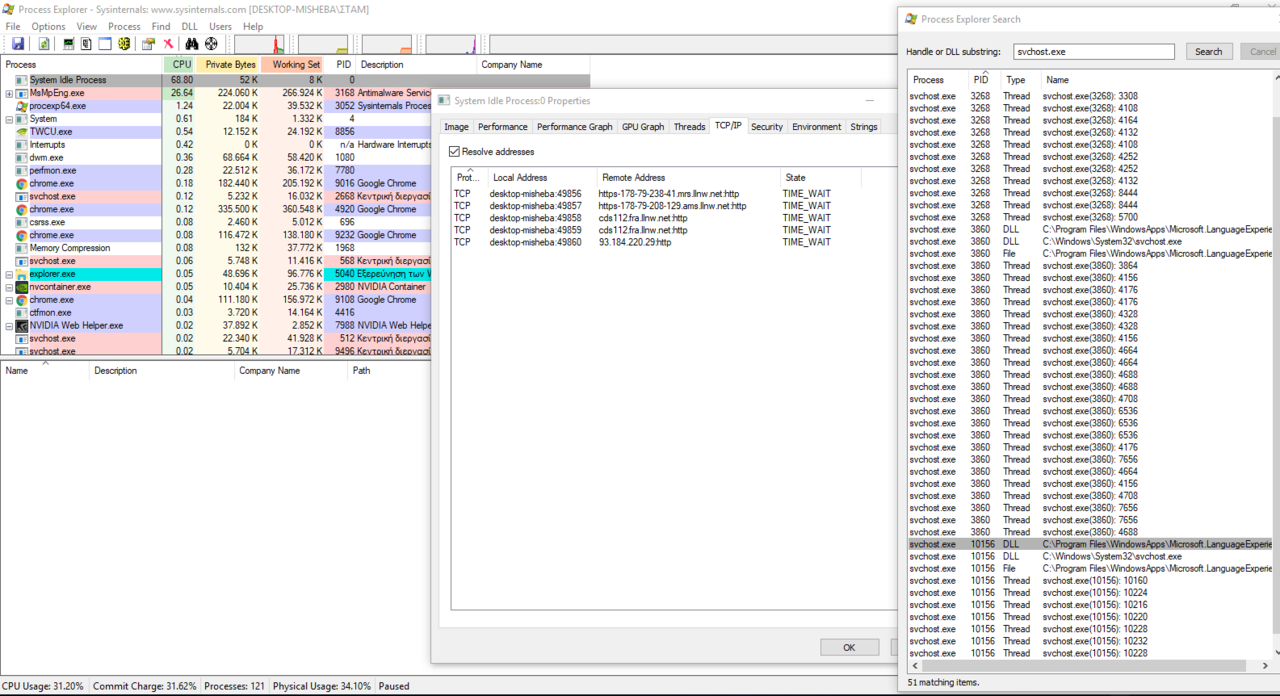Viewport: 1280px width, 696px height.
Task: Select the highlighted svchost.exe 10156 DLL result
Action: [1090, 544]
